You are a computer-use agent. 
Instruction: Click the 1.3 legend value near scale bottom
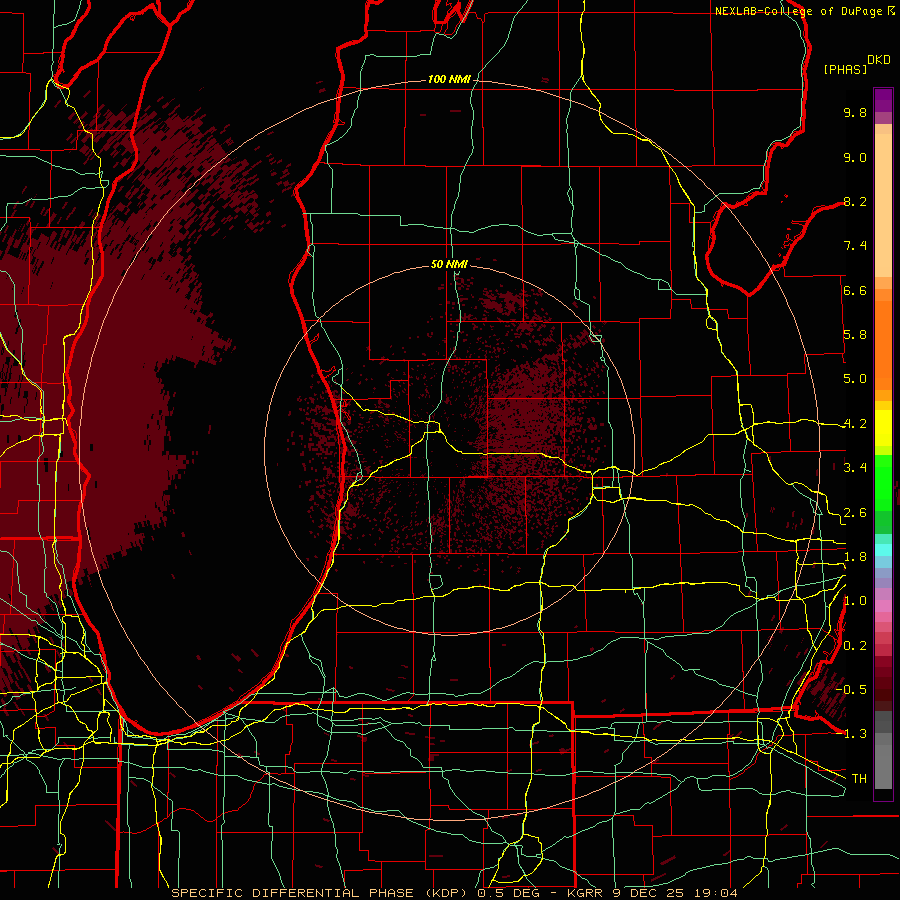click(x=851, y=734)
